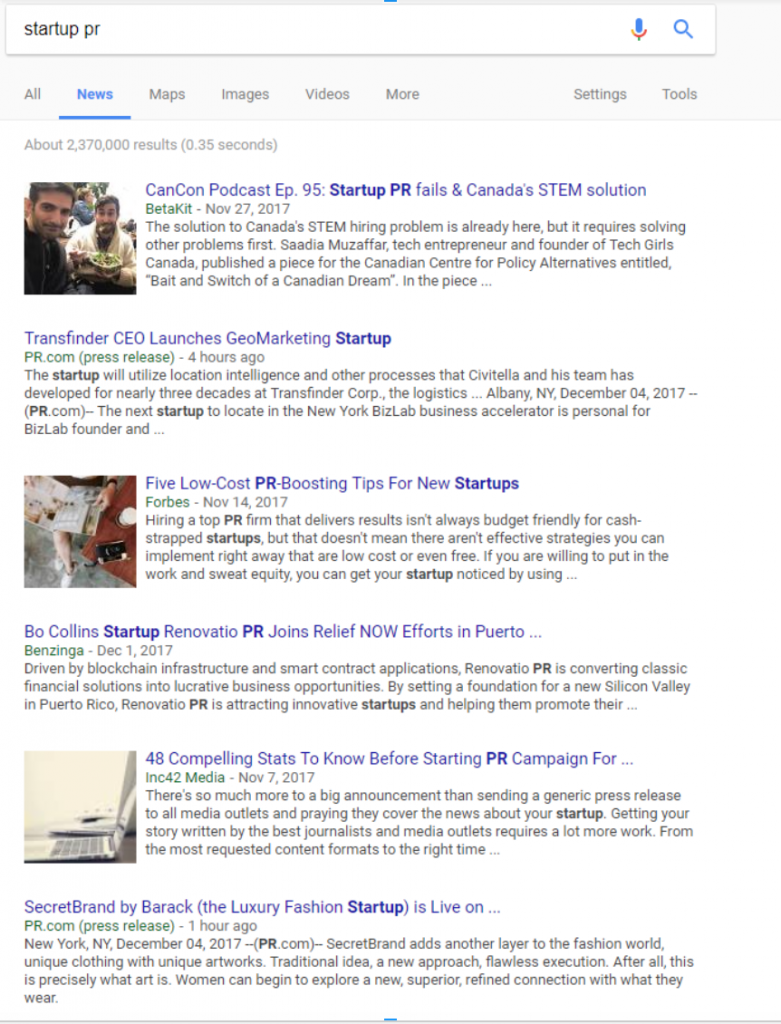
Task: Switch to the Images tab
Action: (x=245, y=94)
